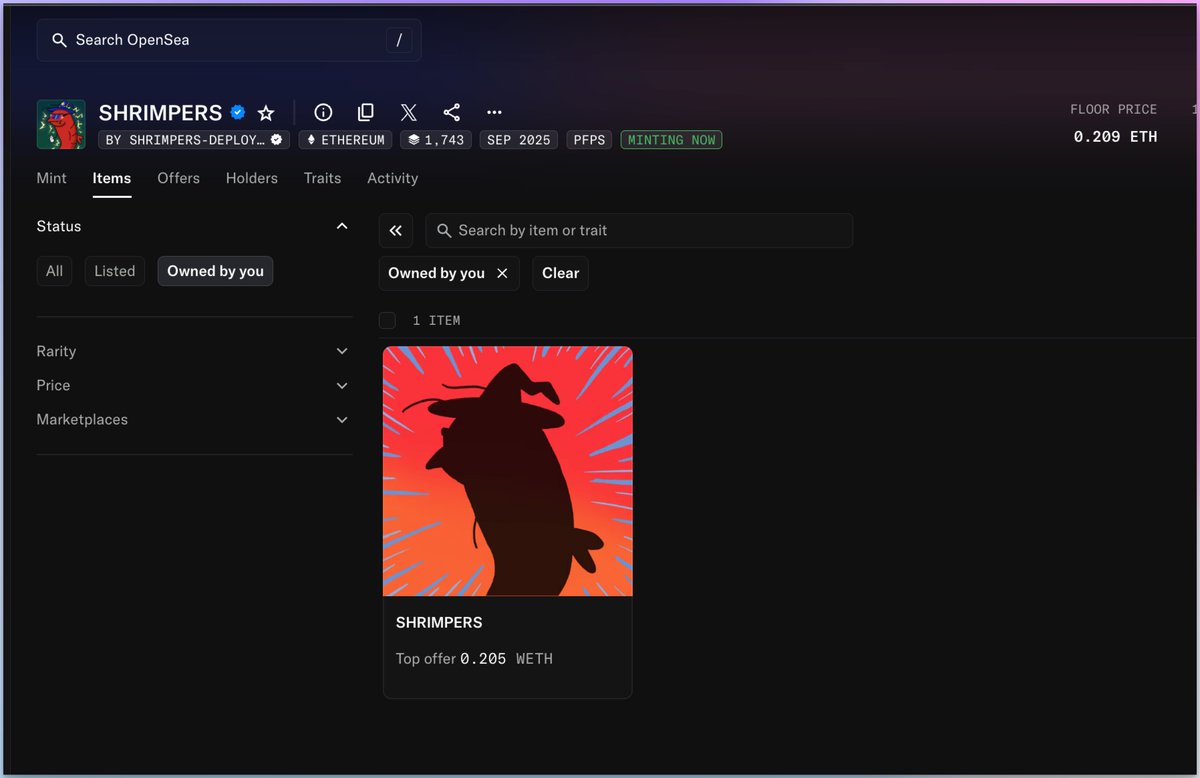Click the Top offer 0.205 WETH text
The width and height of the screenshot is (1200, 778).
click(474, 659)
